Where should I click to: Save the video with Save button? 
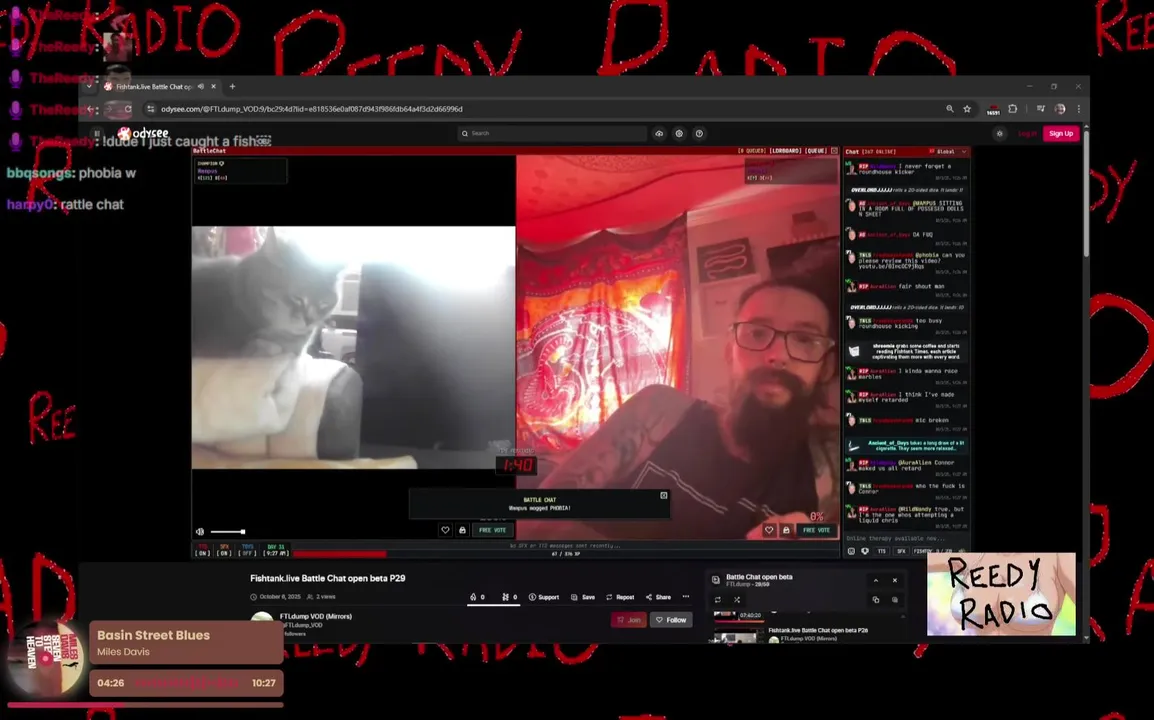tap(583, 597)
